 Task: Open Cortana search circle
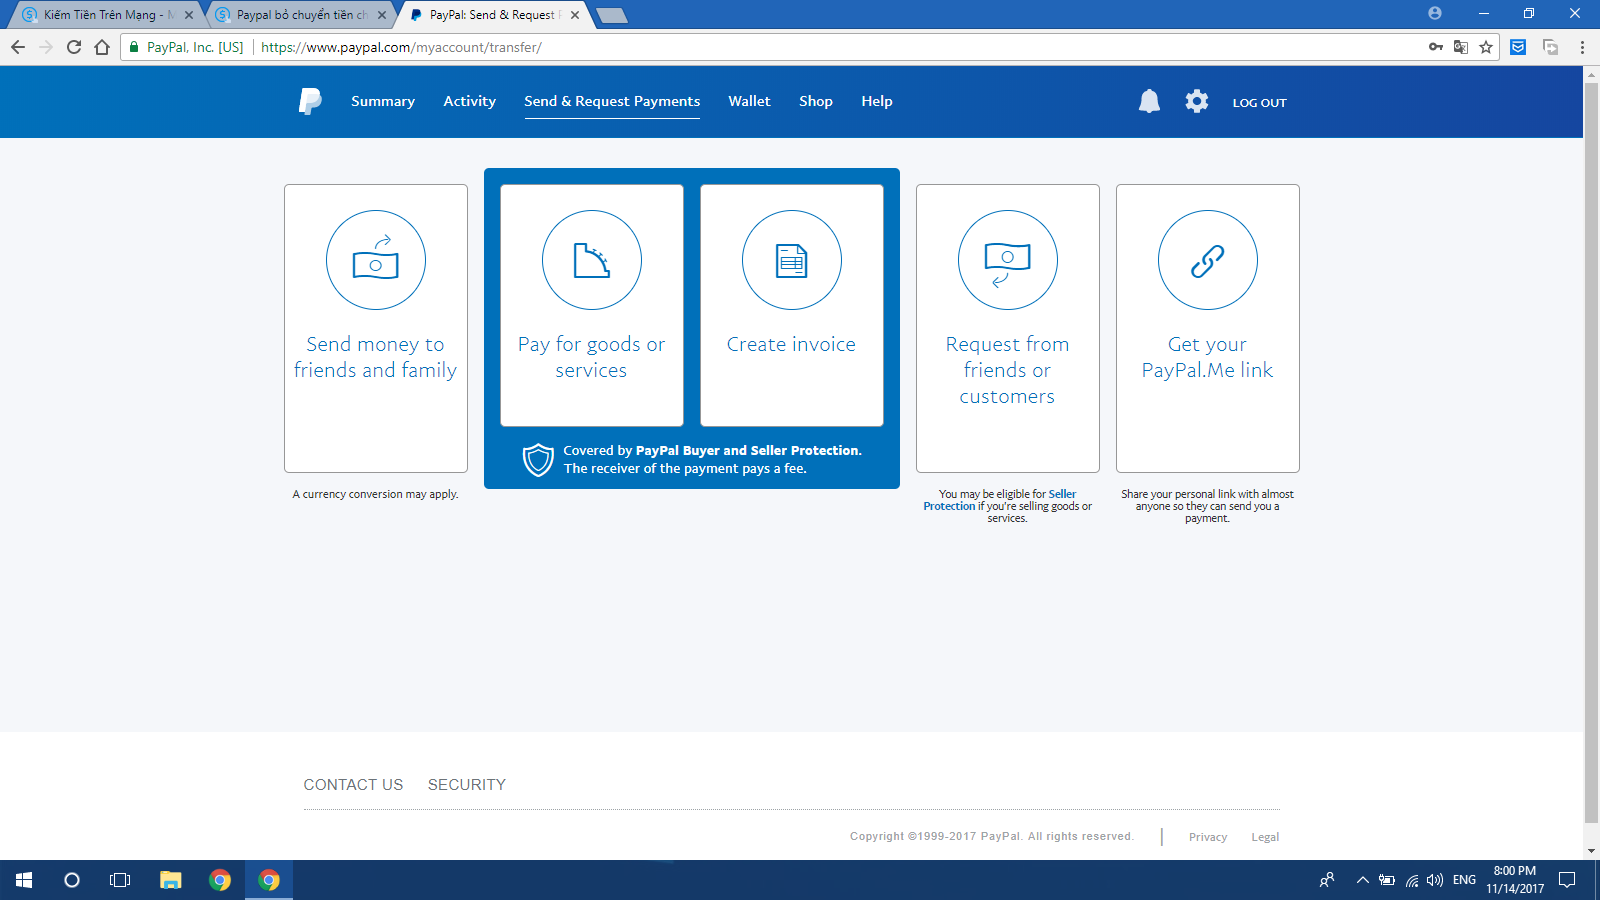(72, 880)
